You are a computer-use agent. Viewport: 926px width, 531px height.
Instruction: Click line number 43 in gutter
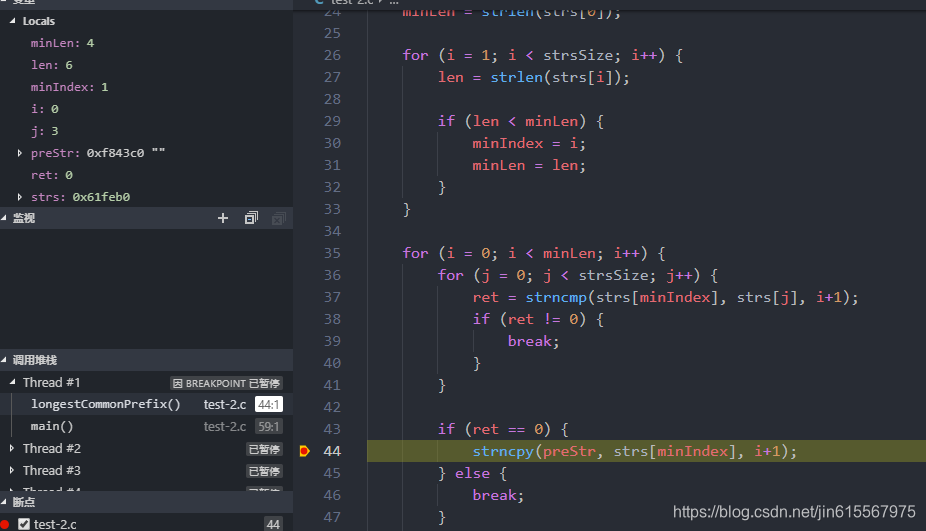[332, 429]
